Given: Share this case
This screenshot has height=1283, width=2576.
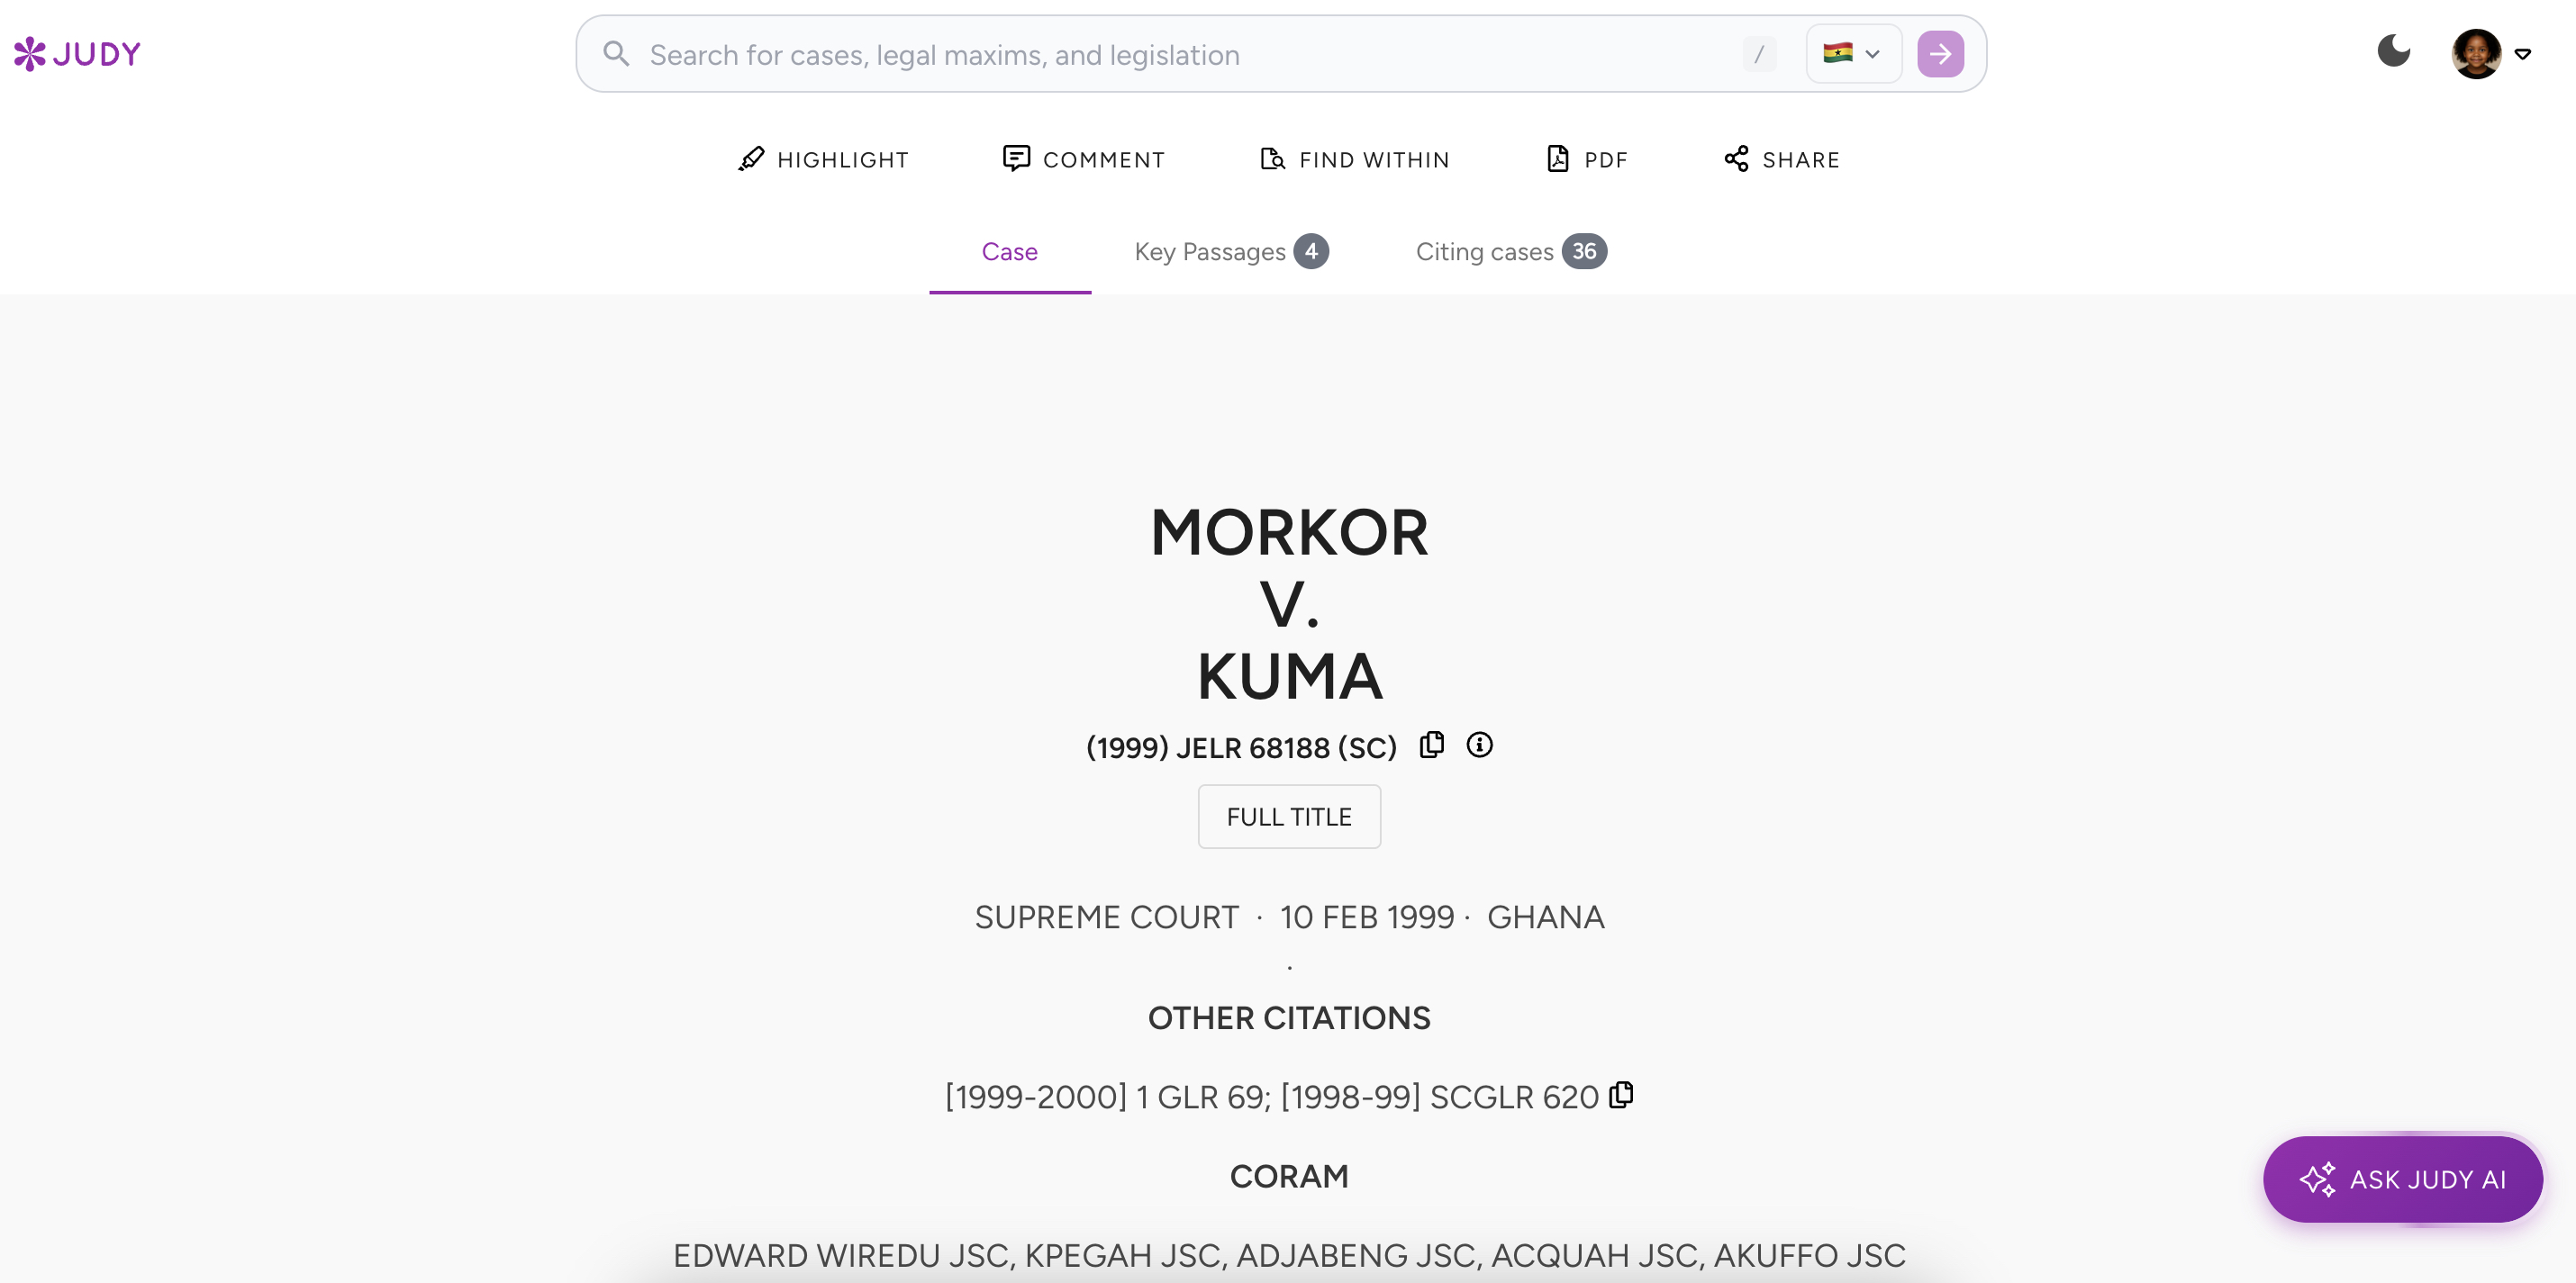Looking at the screenshot, I should tap(1781, 160).
